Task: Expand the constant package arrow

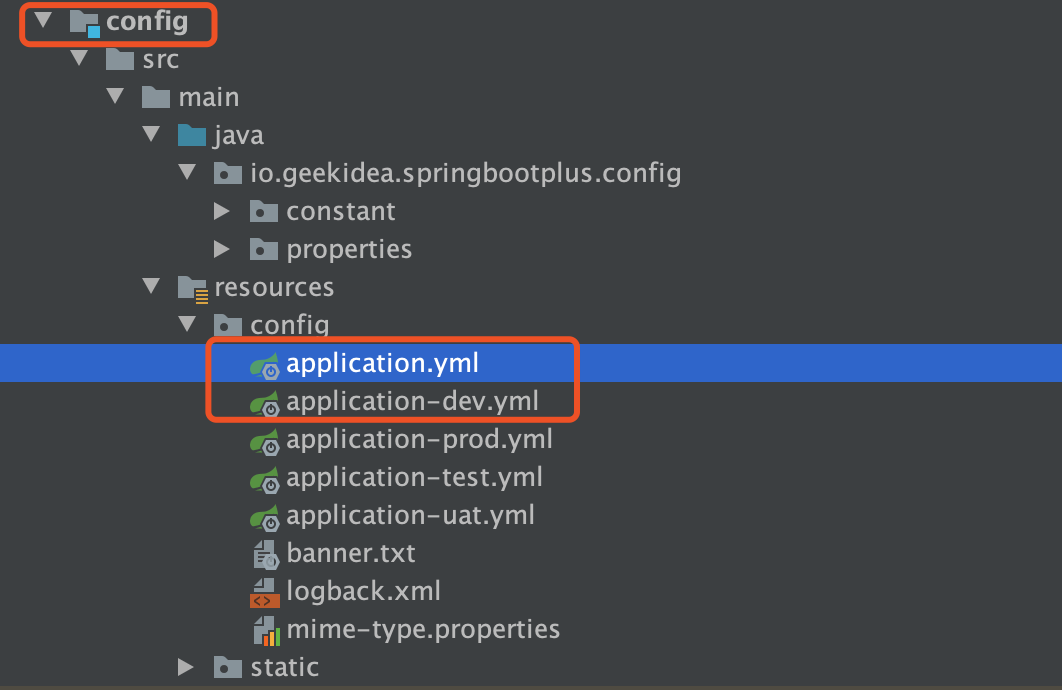Action: coord(223,212)
